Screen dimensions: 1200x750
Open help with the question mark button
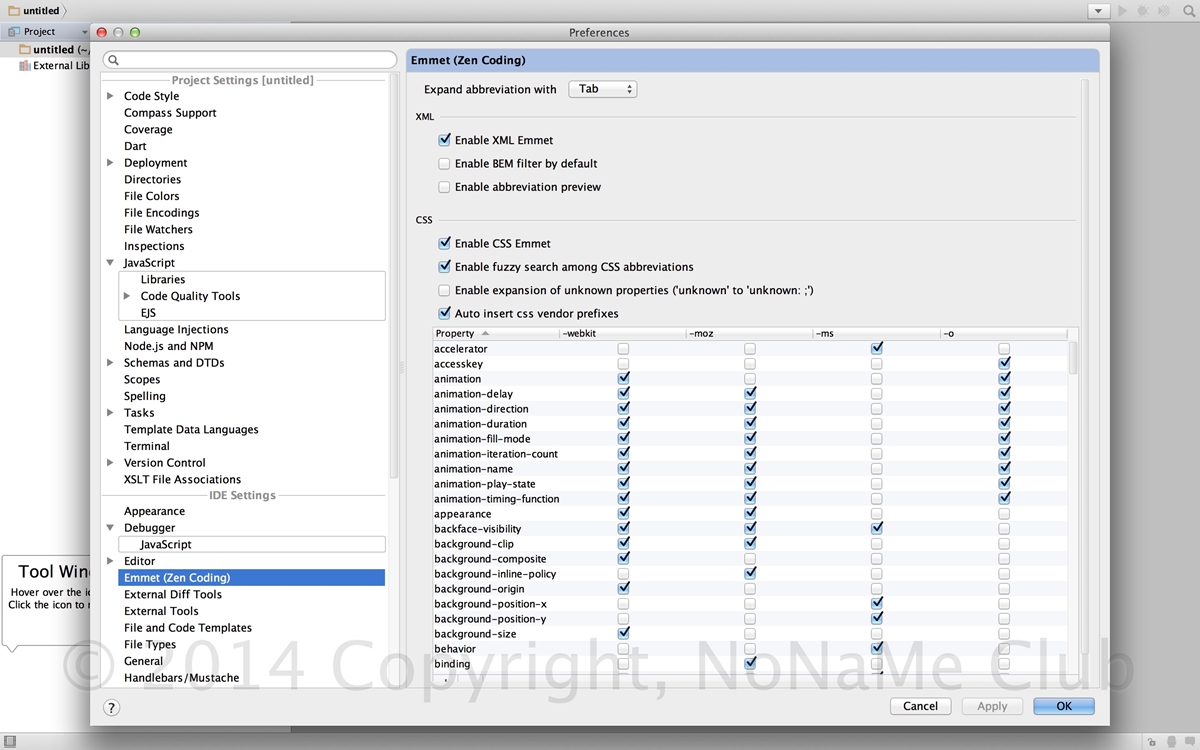pos(112,707)
